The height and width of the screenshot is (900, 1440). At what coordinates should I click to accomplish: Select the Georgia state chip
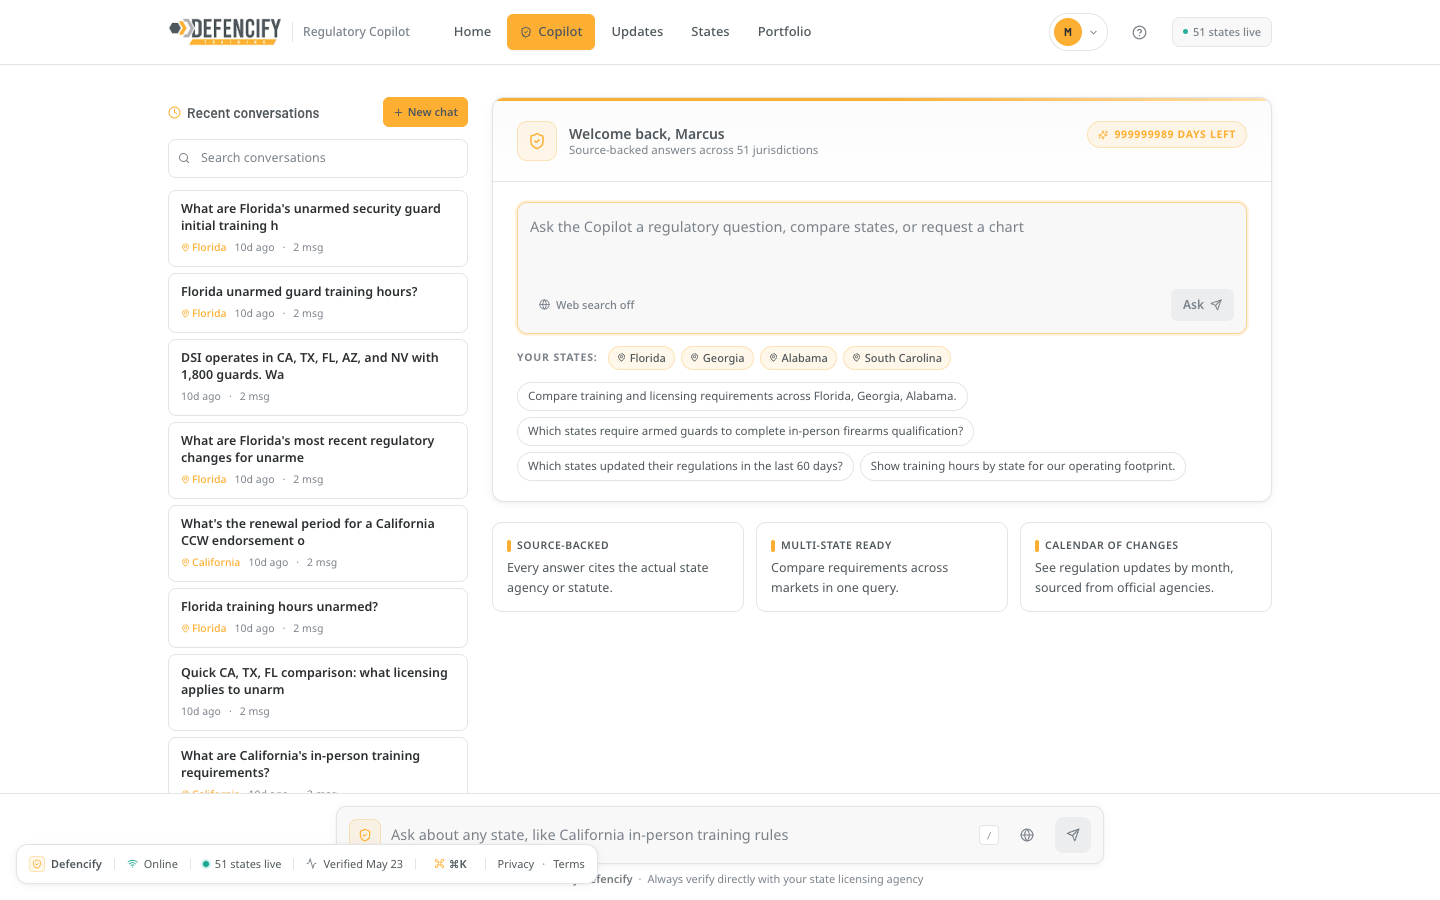point(717,358)
